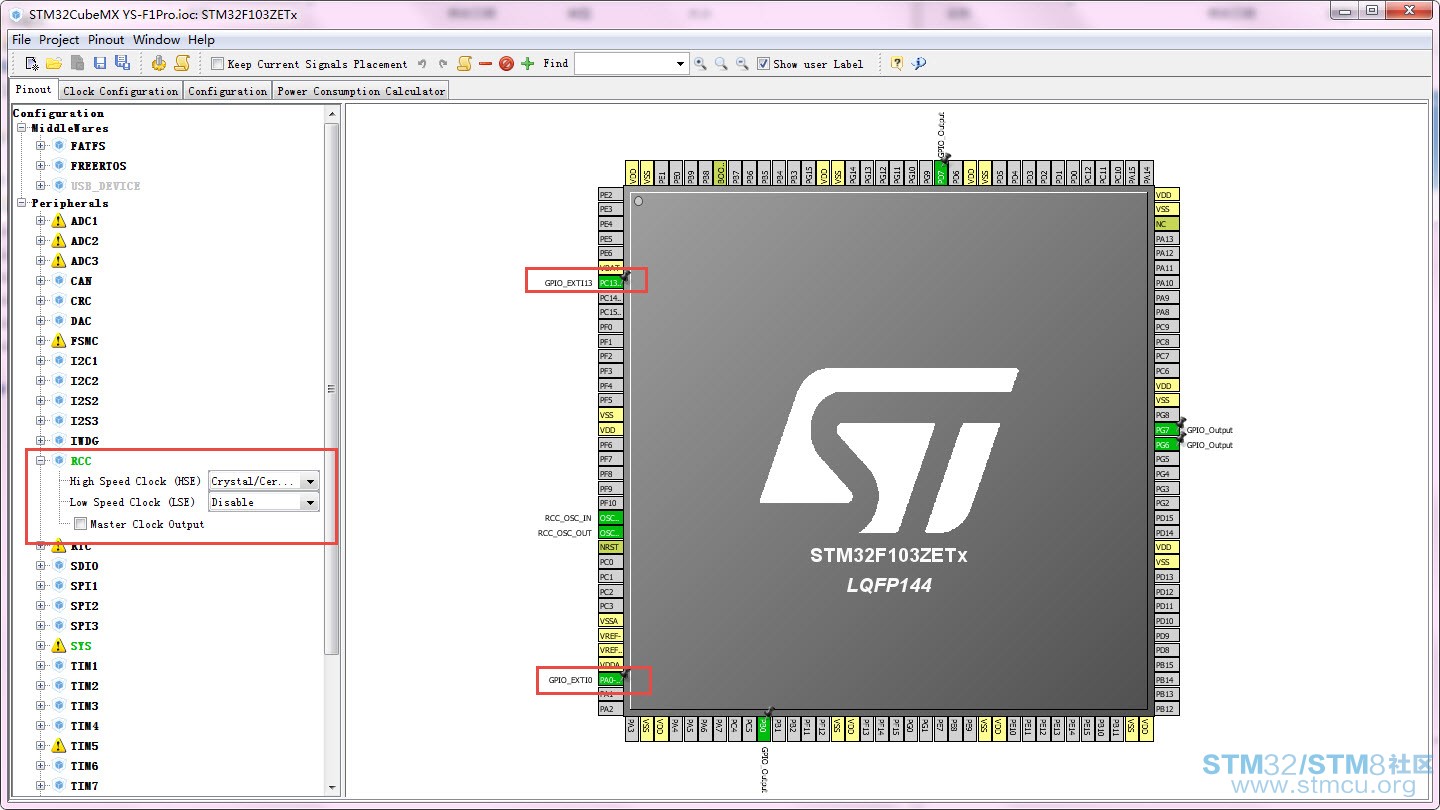Open the Project menu
This screenshot has width=1440, height=810.
tap(59, 40)
